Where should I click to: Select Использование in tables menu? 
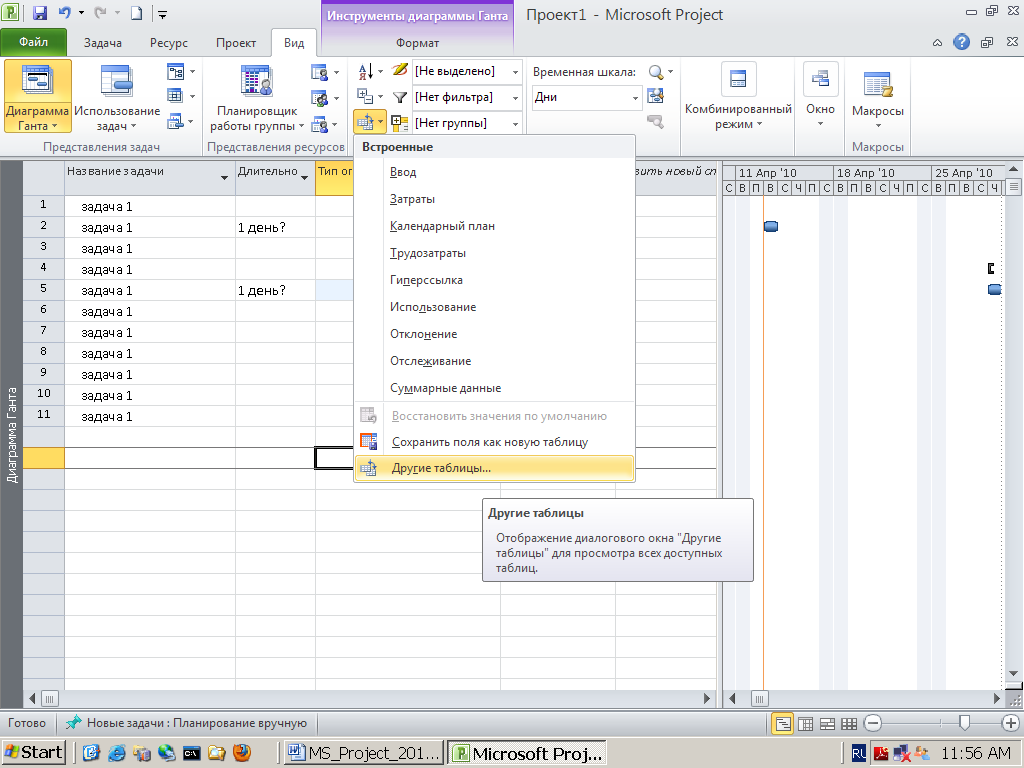click(x=494, y=307)
